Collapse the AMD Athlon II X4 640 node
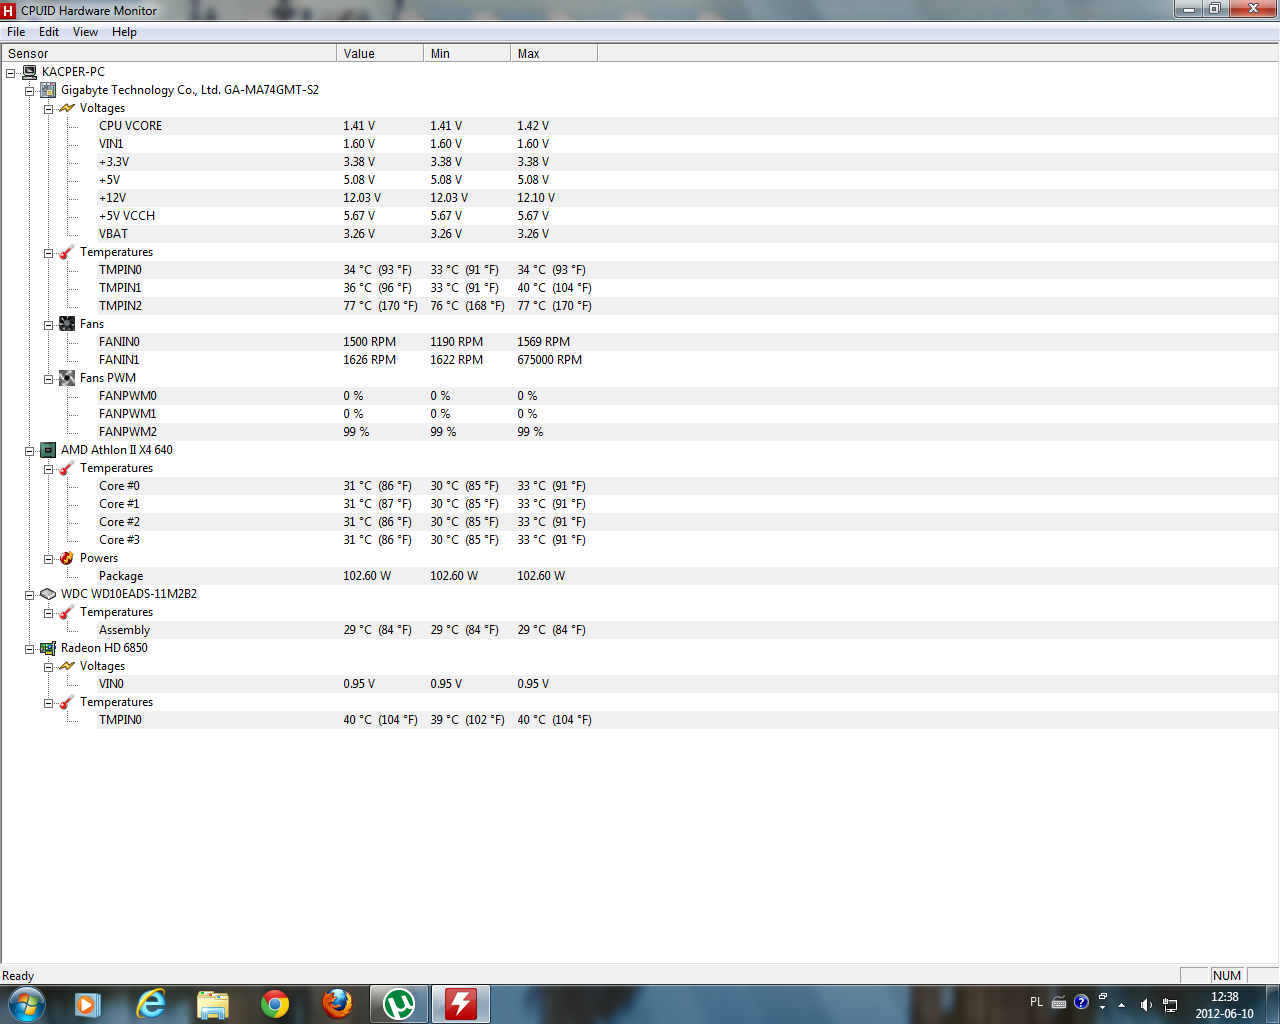 (x=29, y=451)
